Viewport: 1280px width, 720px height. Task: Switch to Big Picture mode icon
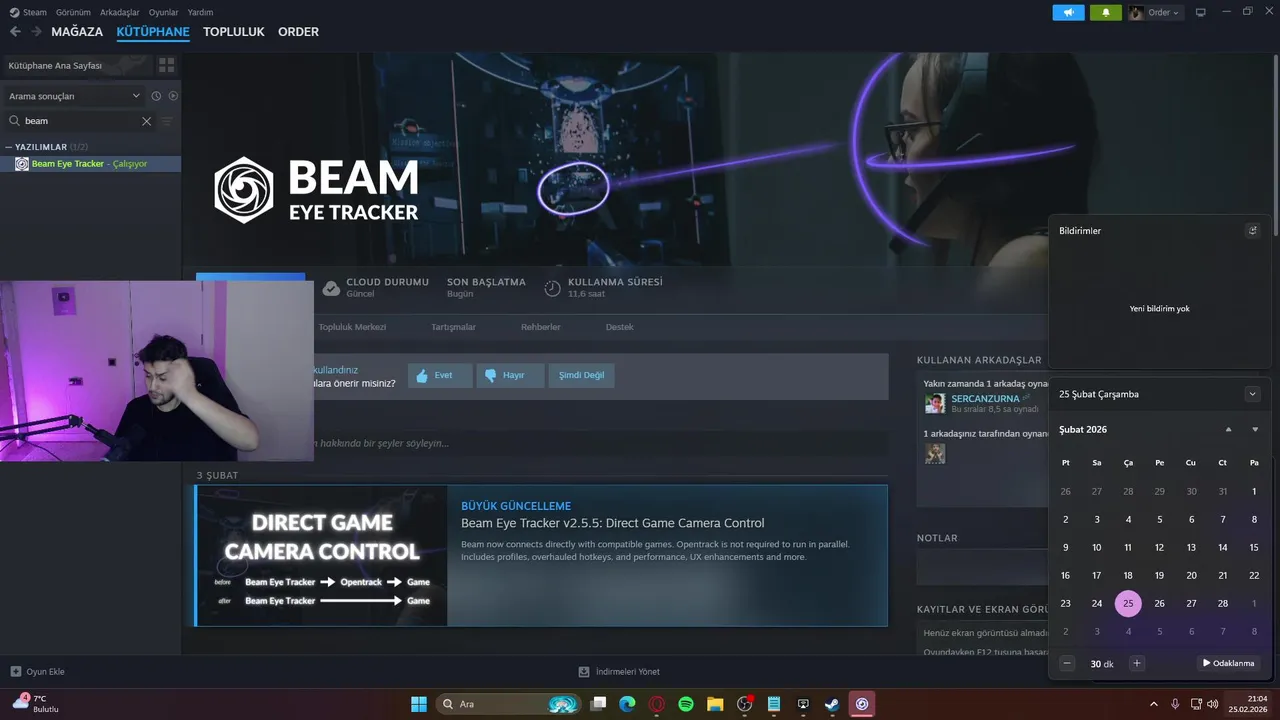[1201, 13]
